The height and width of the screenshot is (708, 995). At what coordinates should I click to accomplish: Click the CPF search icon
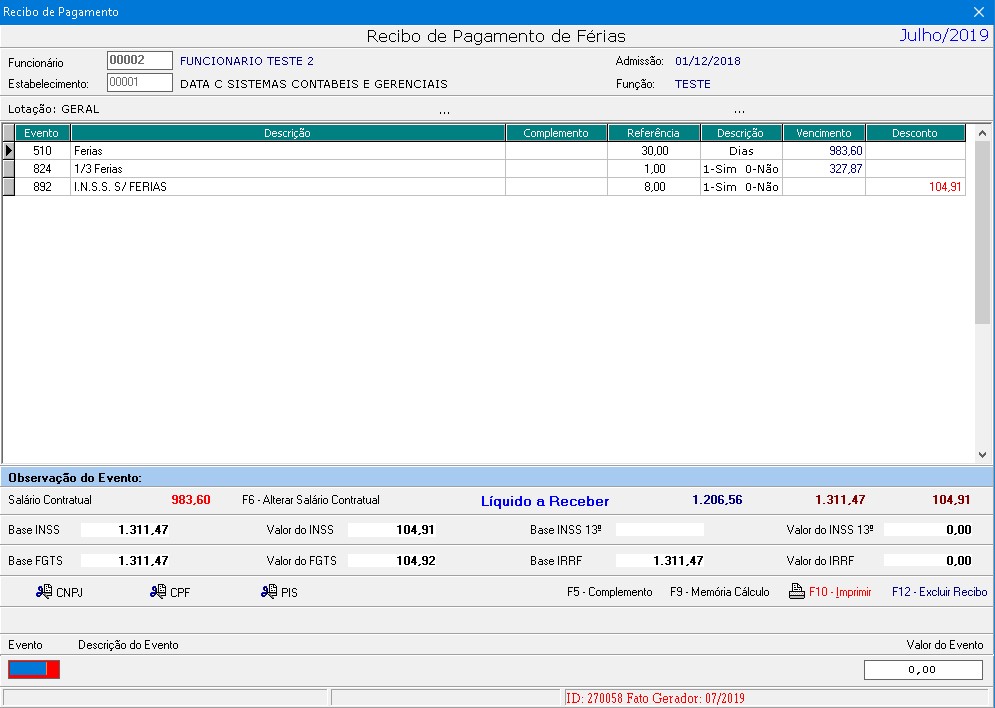158,592
